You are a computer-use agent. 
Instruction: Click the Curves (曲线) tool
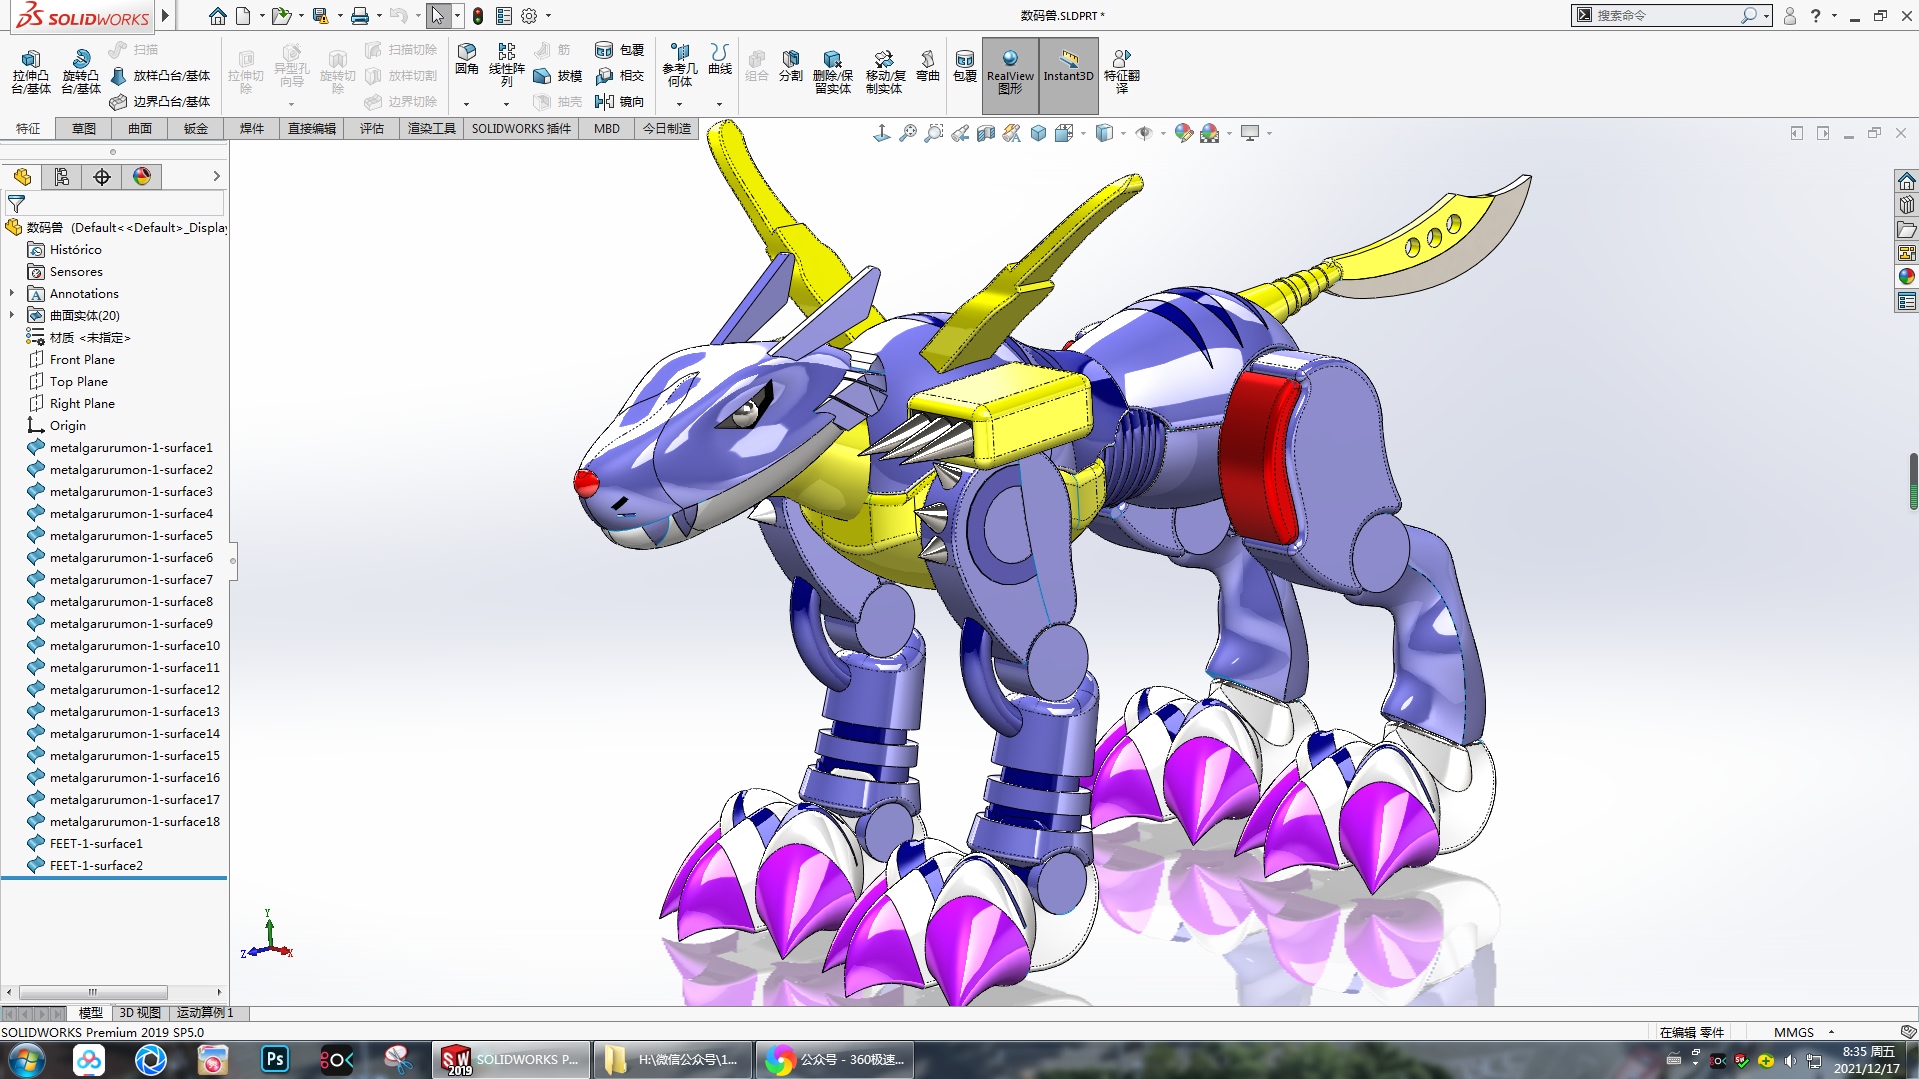pos(720,59)
